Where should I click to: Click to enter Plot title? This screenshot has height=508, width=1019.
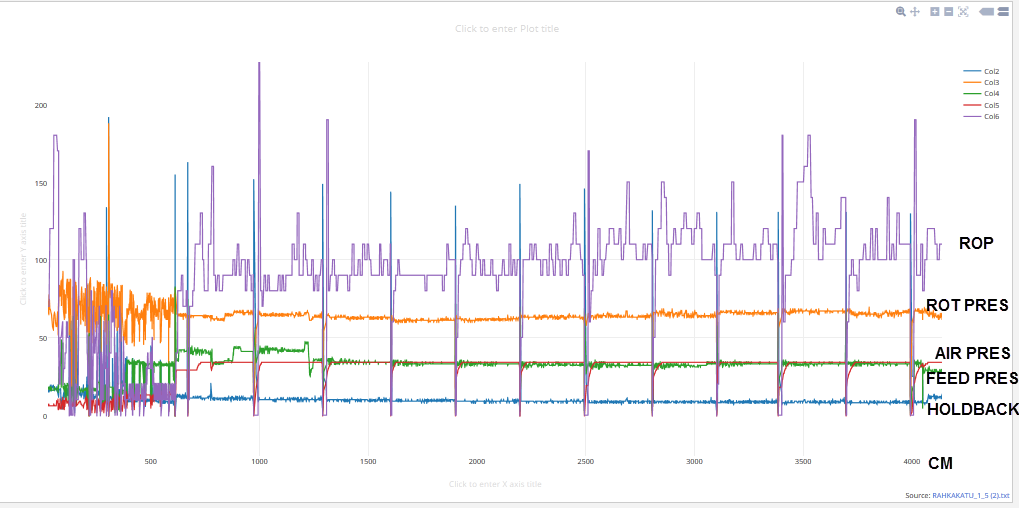507,29
